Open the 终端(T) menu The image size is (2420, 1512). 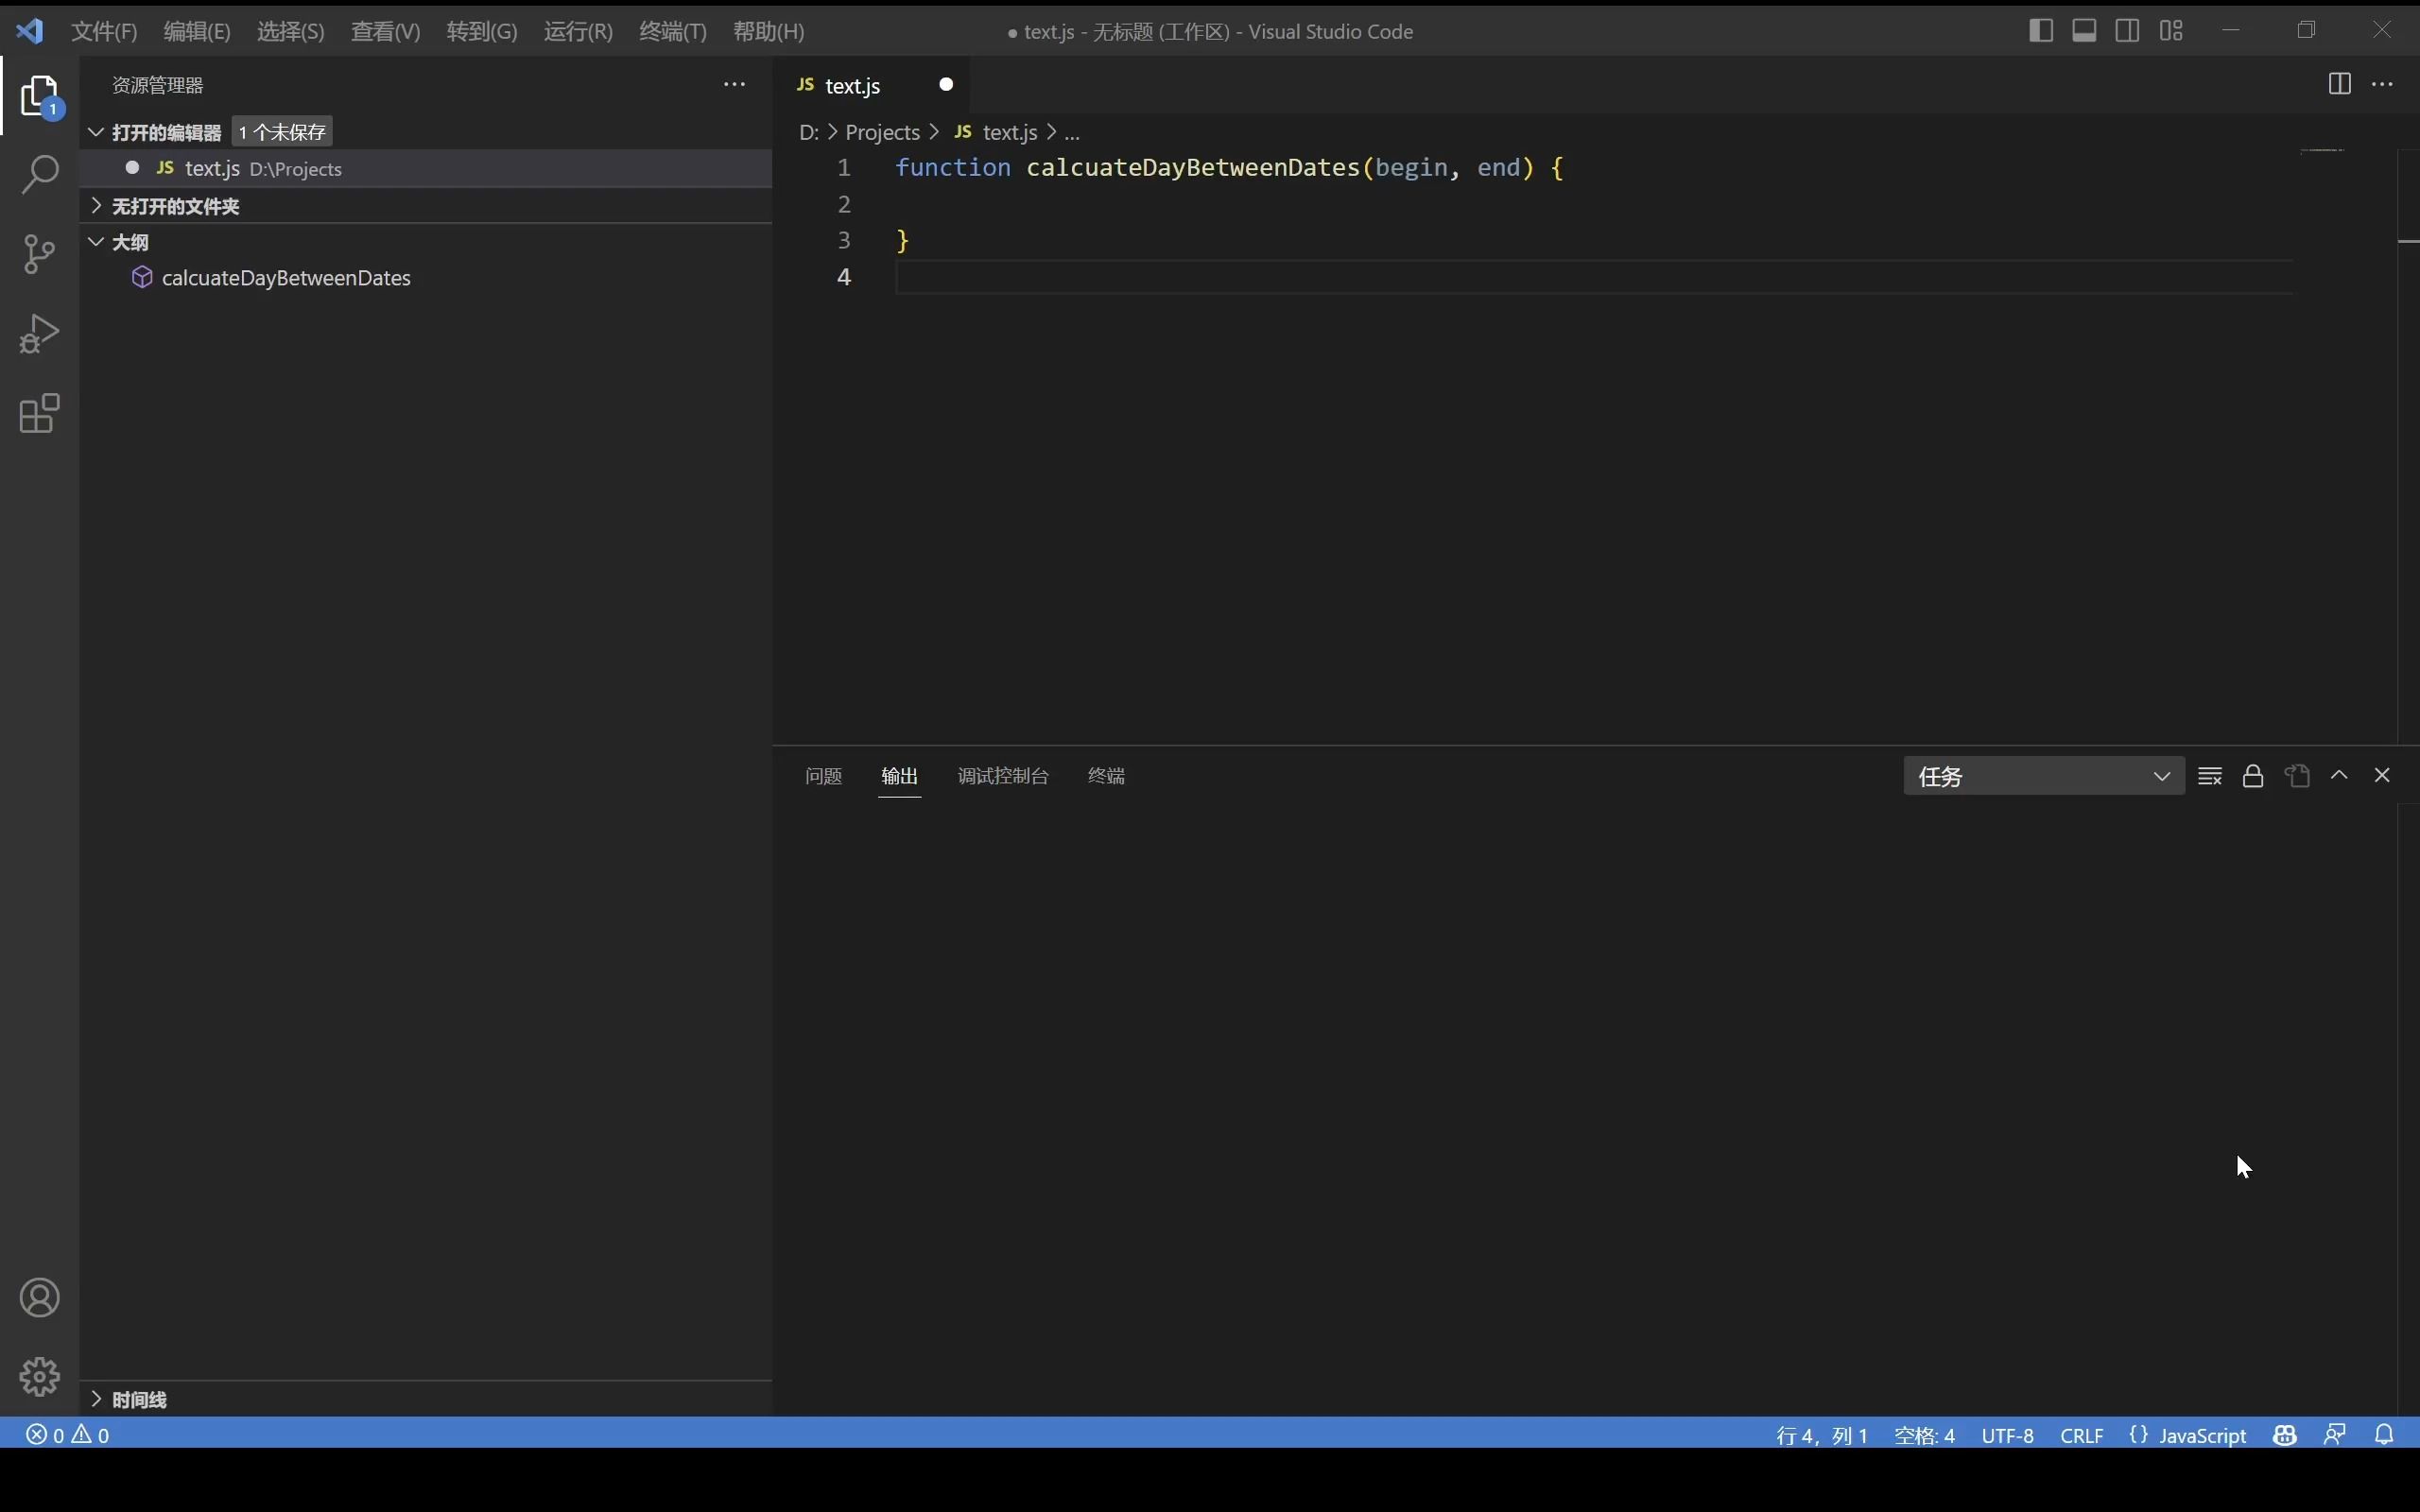(672, 32)
